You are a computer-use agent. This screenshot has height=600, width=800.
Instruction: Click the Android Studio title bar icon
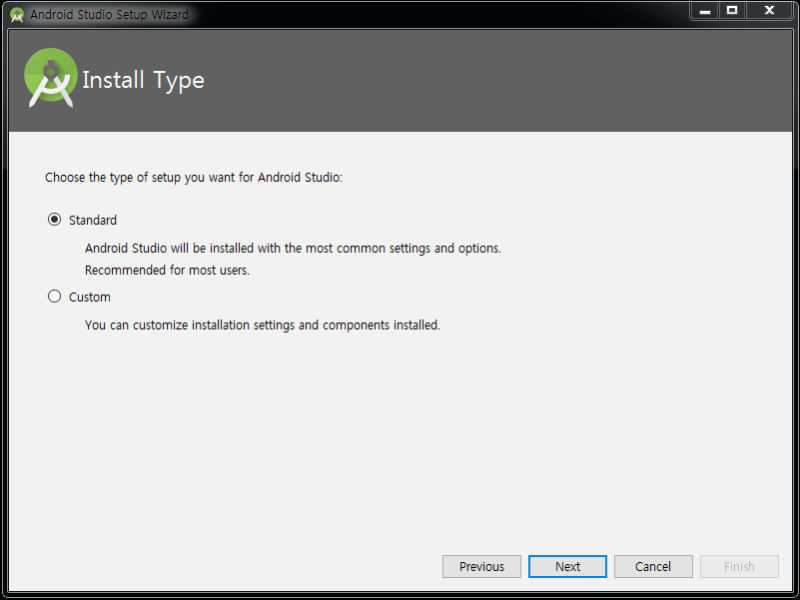17,15
